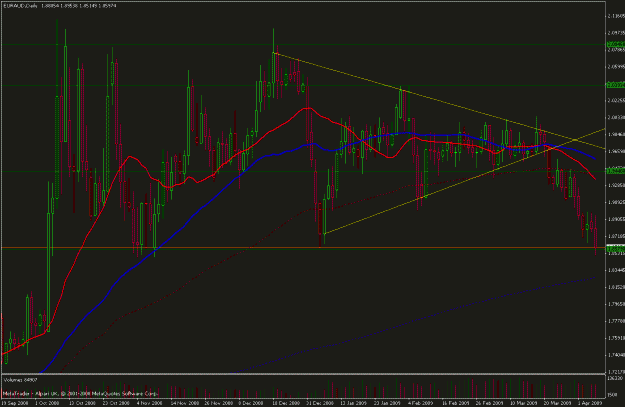625x407 pixels.
Task: Click the 31 Dec 2008 date label
Action: point(321,403)
